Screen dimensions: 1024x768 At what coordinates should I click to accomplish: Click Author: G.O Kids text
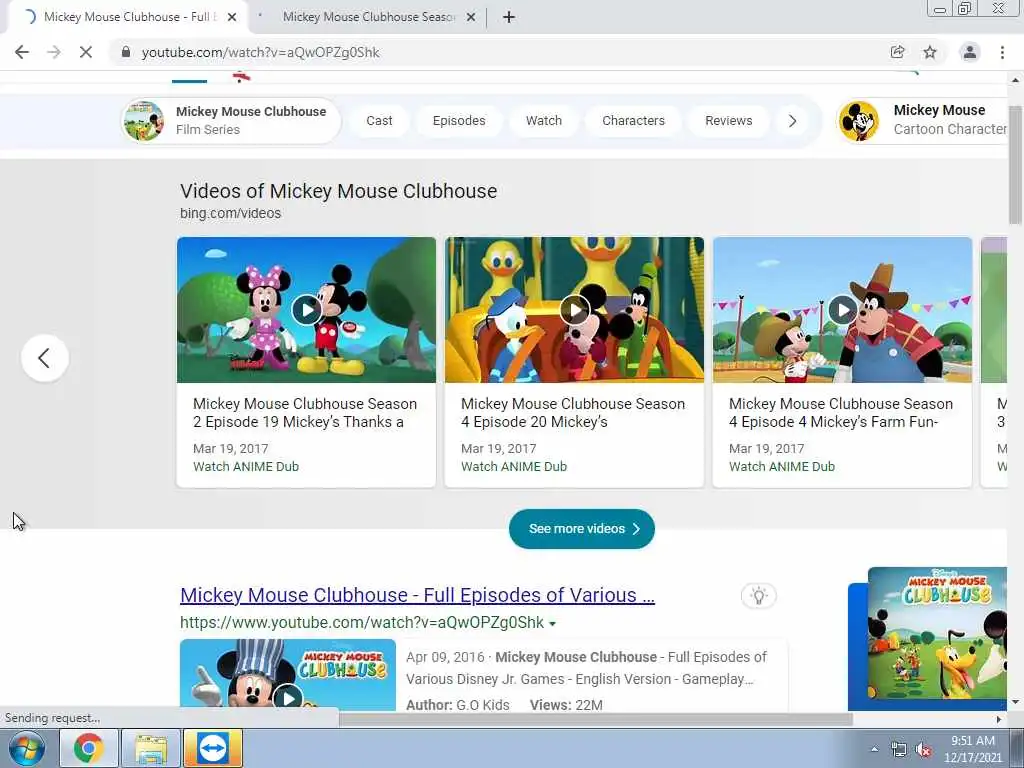(x=458, y=705)
